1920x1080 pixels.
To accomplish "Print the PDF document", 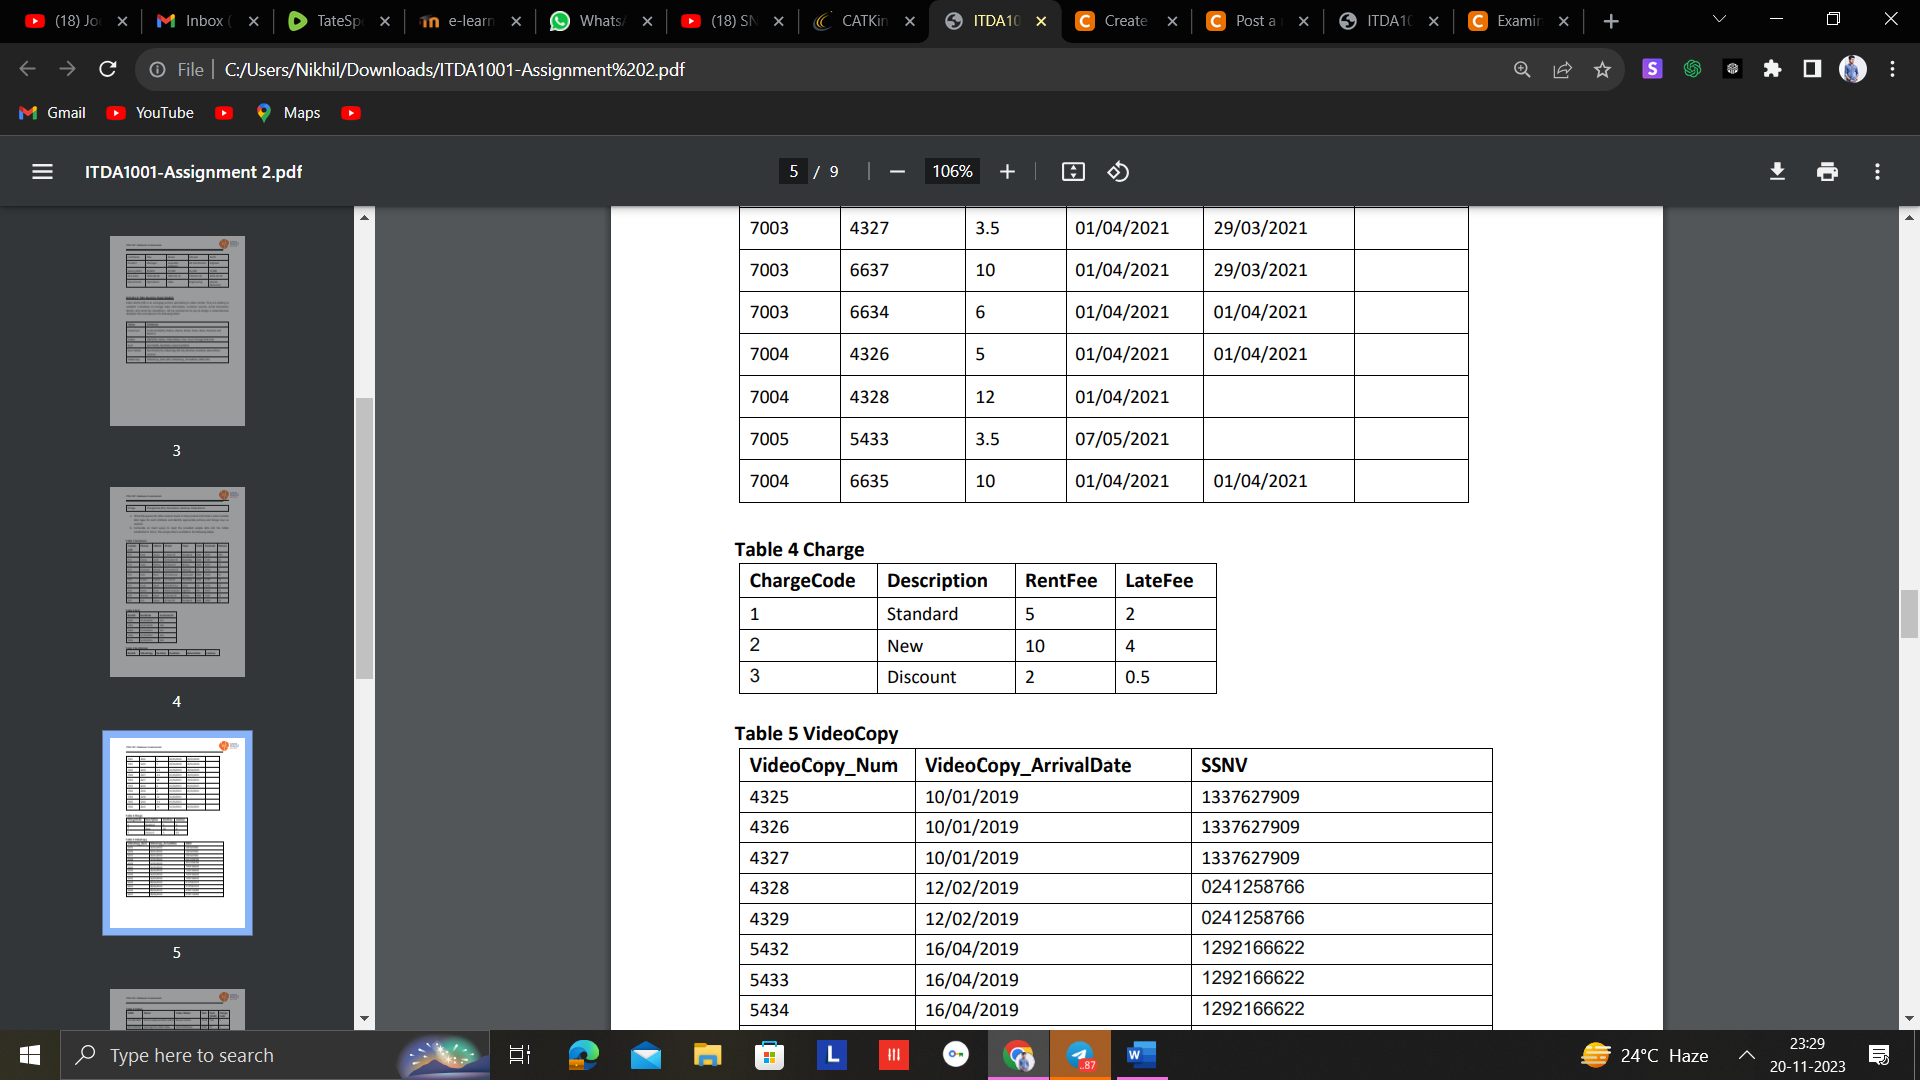I will pyautogui.click(x=1826, y=171).
